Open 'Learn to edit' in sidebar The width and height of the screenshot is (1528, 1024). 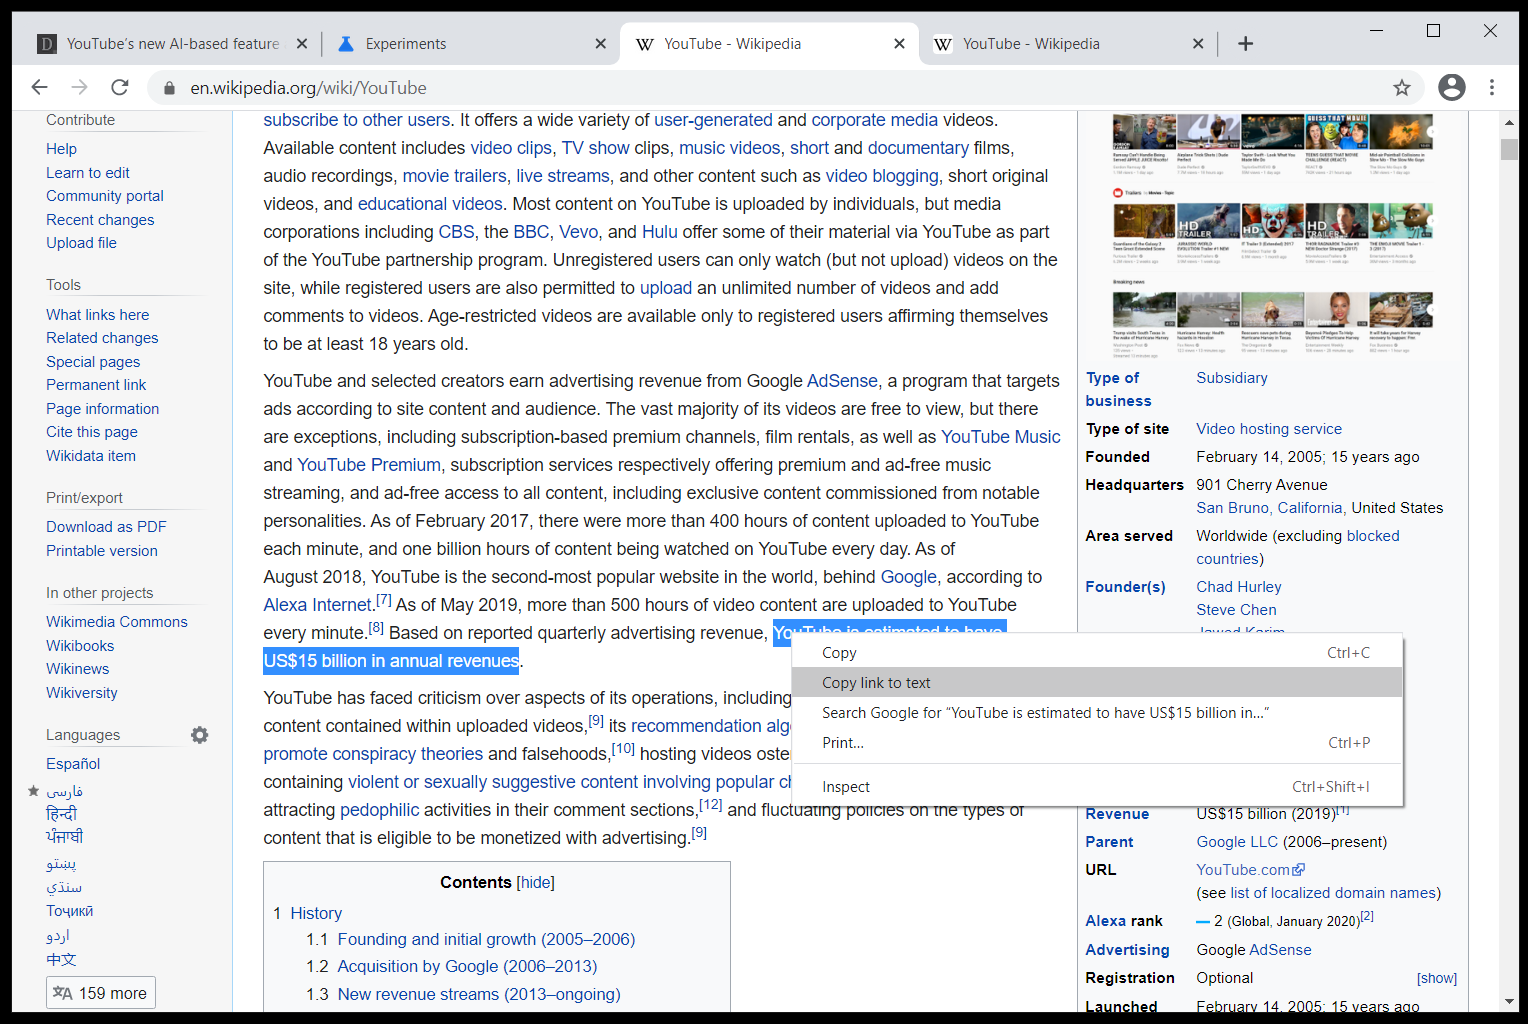pos(88,173)
